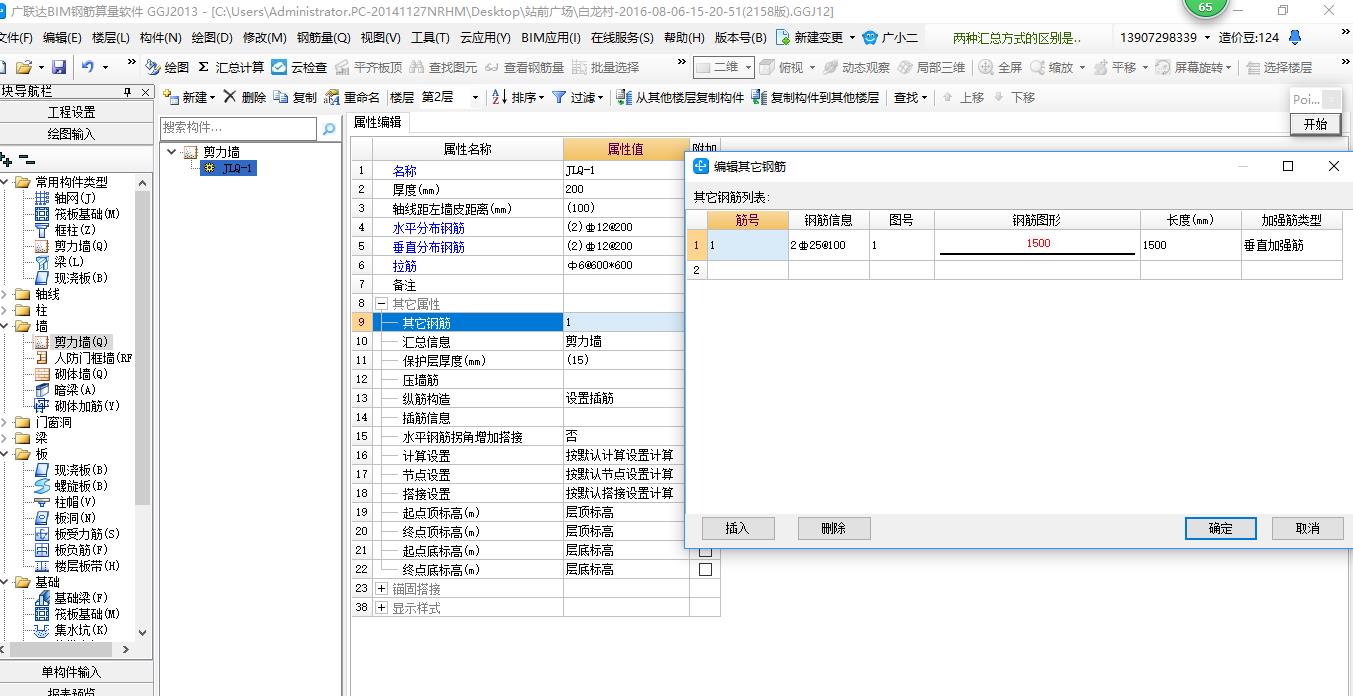Expand the 轴线 tree folder
Image resolution: width=1353 pixels, height=696 pixels.
(6, 294)
